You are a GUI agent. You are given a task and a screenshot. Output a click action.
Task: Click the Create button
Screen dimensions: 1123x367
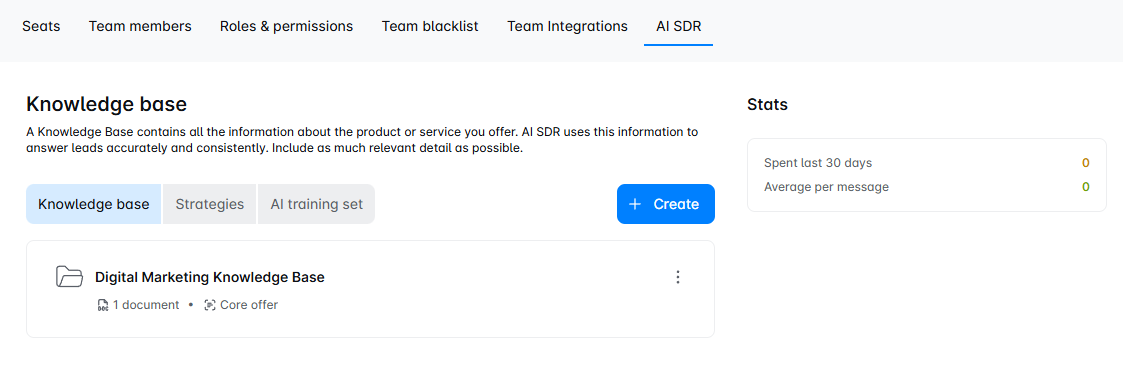click(x=665, y=204)
